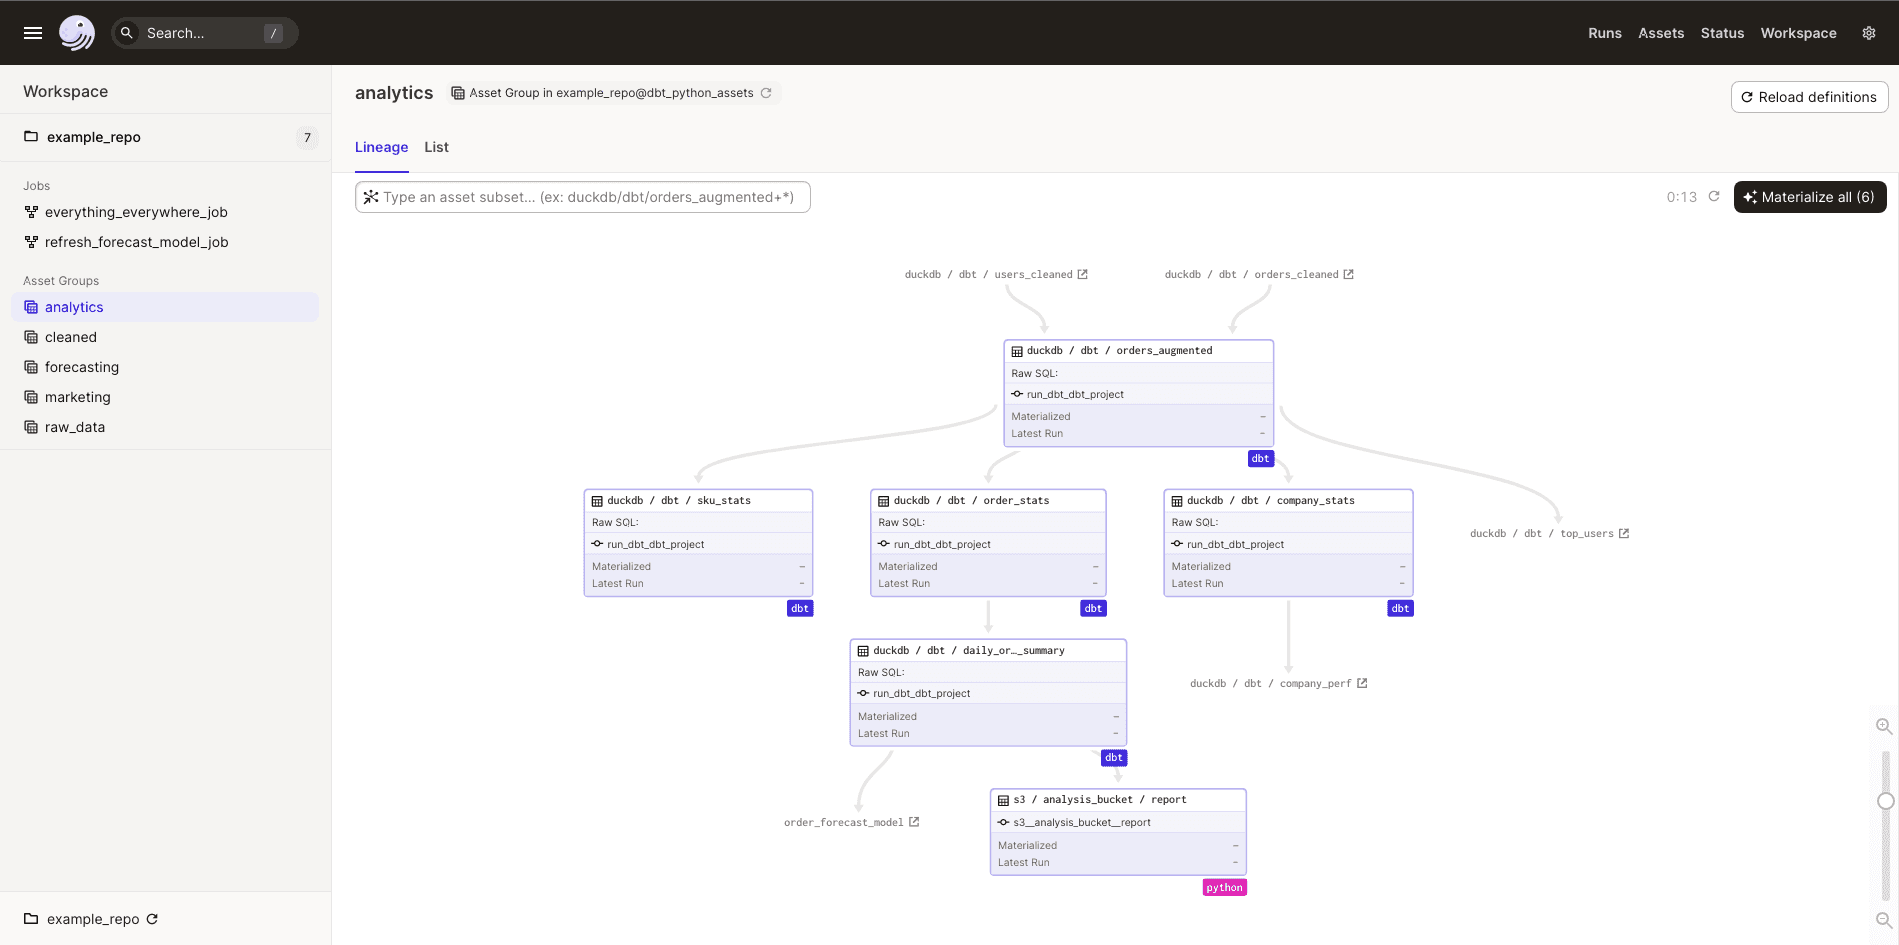Click the filter icon in the asset subset field
Image resolution: width=1899 pixels, height=945 pixels.
(372, 196)
